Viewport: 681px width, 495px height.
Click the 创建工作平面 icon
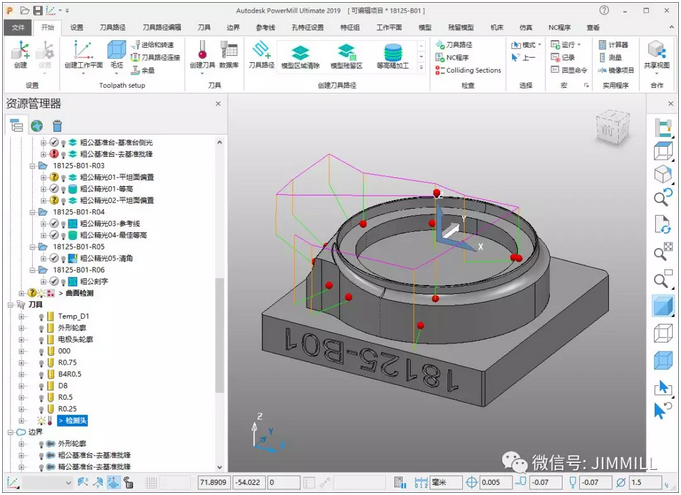tap(83, 54)
